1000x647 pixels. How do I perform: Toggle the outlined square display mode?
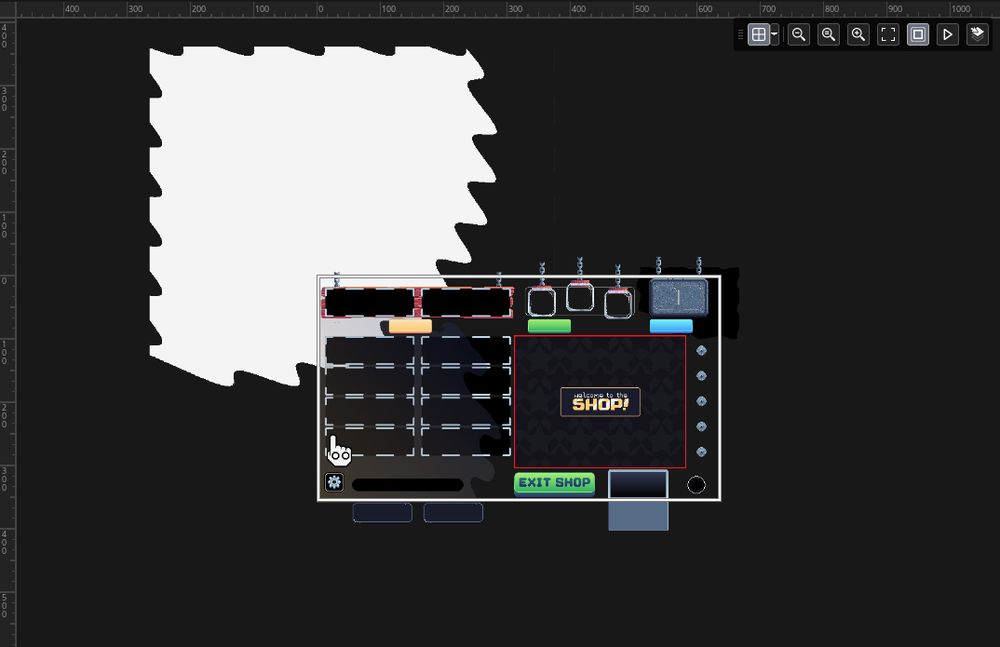pos(918,34)
